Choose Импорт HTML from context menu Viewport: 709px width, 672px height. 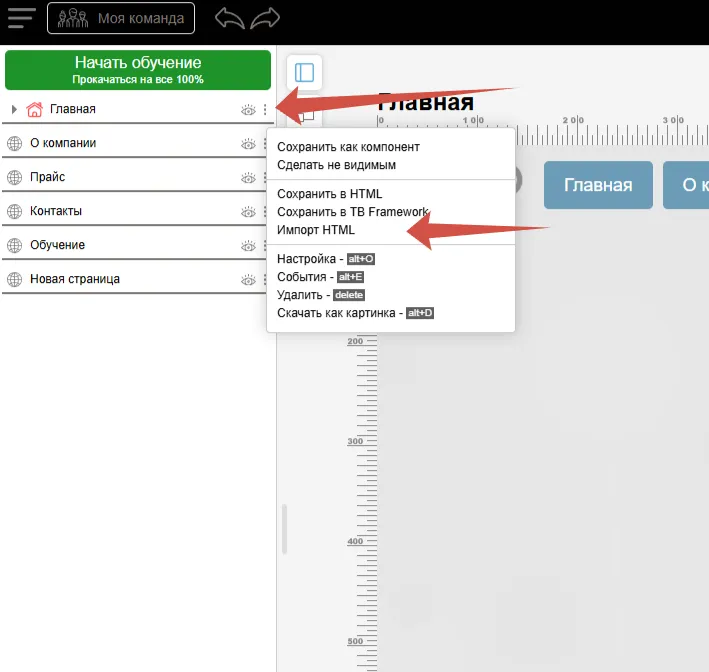pos(315,230)
